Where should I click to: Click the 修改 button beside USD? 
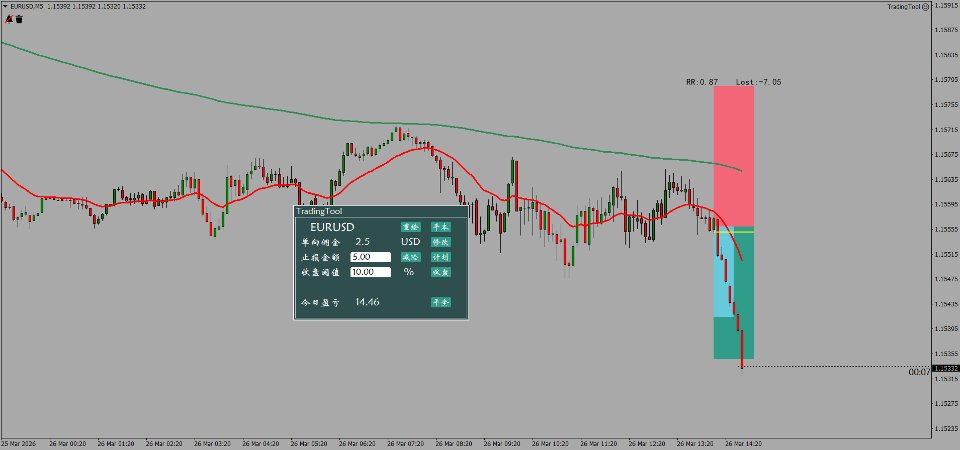(x=440, y=242)
